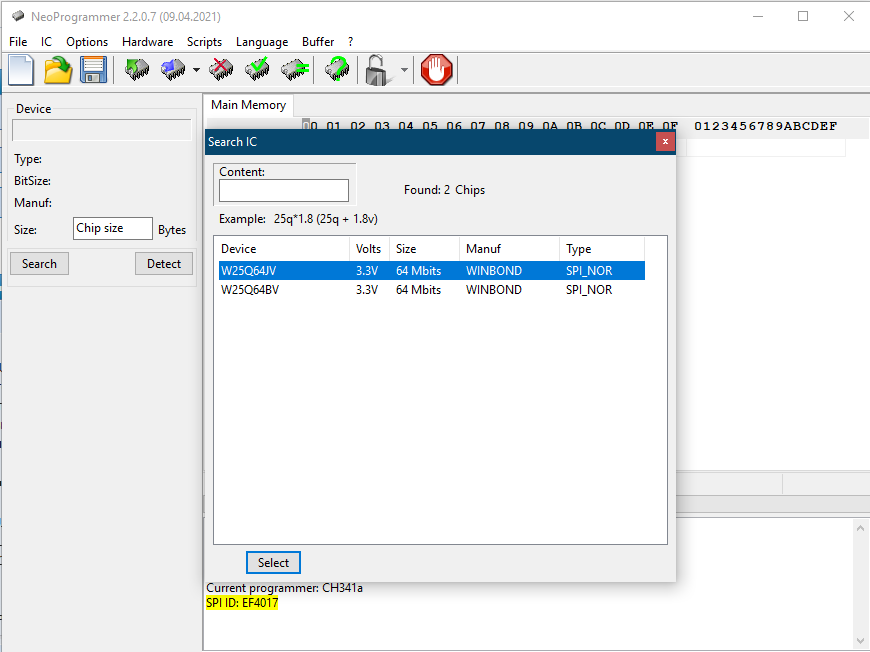Viewport: 870px width, 652px height.
Task: Sort by the Type column header
Action: pyautogui.click(x=602, y=249)
